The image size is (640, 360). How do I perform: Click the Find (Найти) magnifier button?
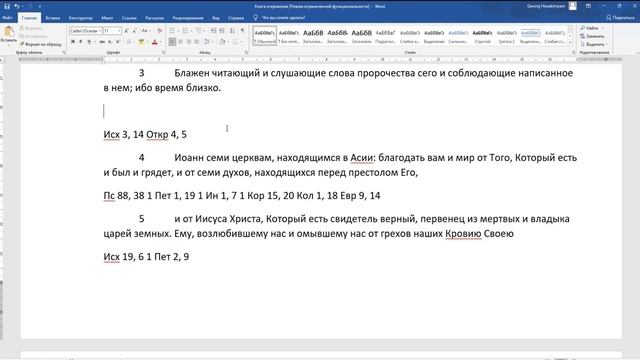tap(591, 28)
